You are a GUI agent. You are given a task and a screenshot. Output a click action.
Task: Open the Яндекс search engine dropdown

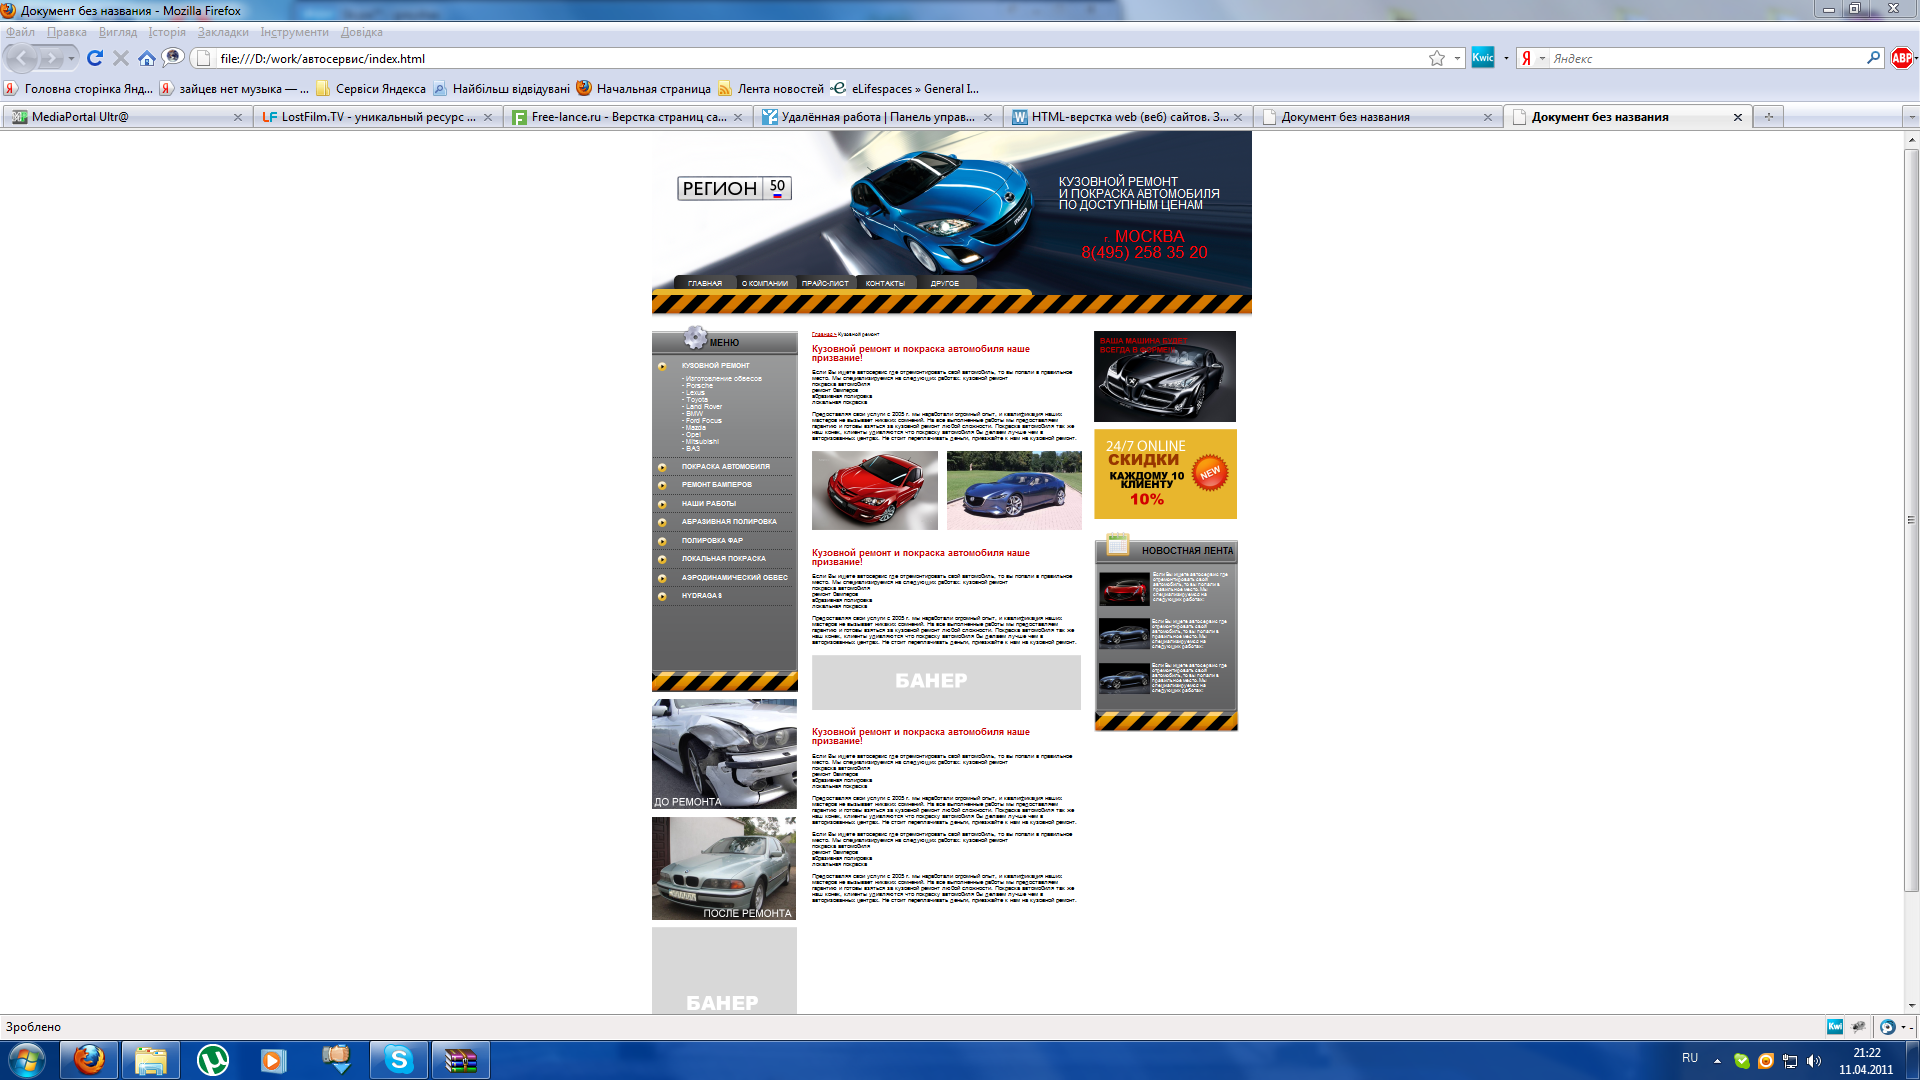[1541, 58]
